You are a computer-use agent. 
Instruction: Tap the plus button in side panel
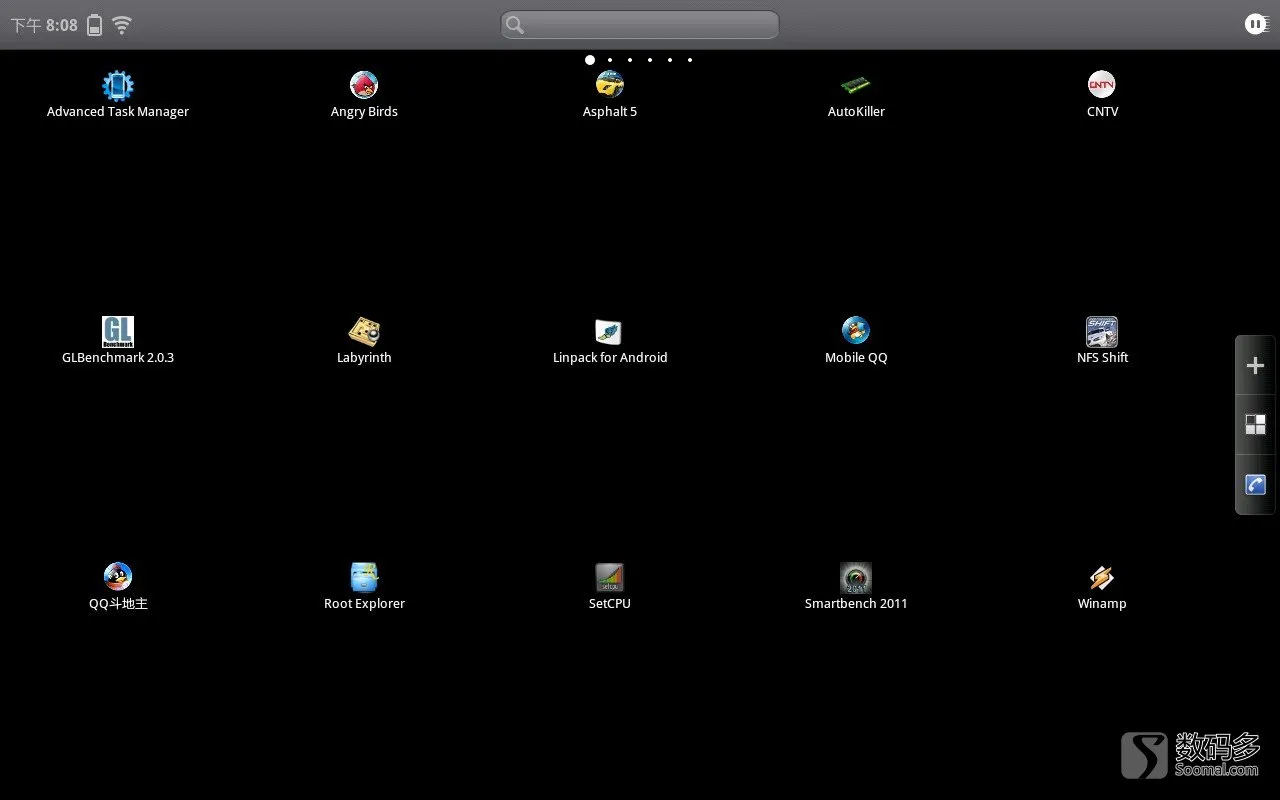pos(1256,366)
